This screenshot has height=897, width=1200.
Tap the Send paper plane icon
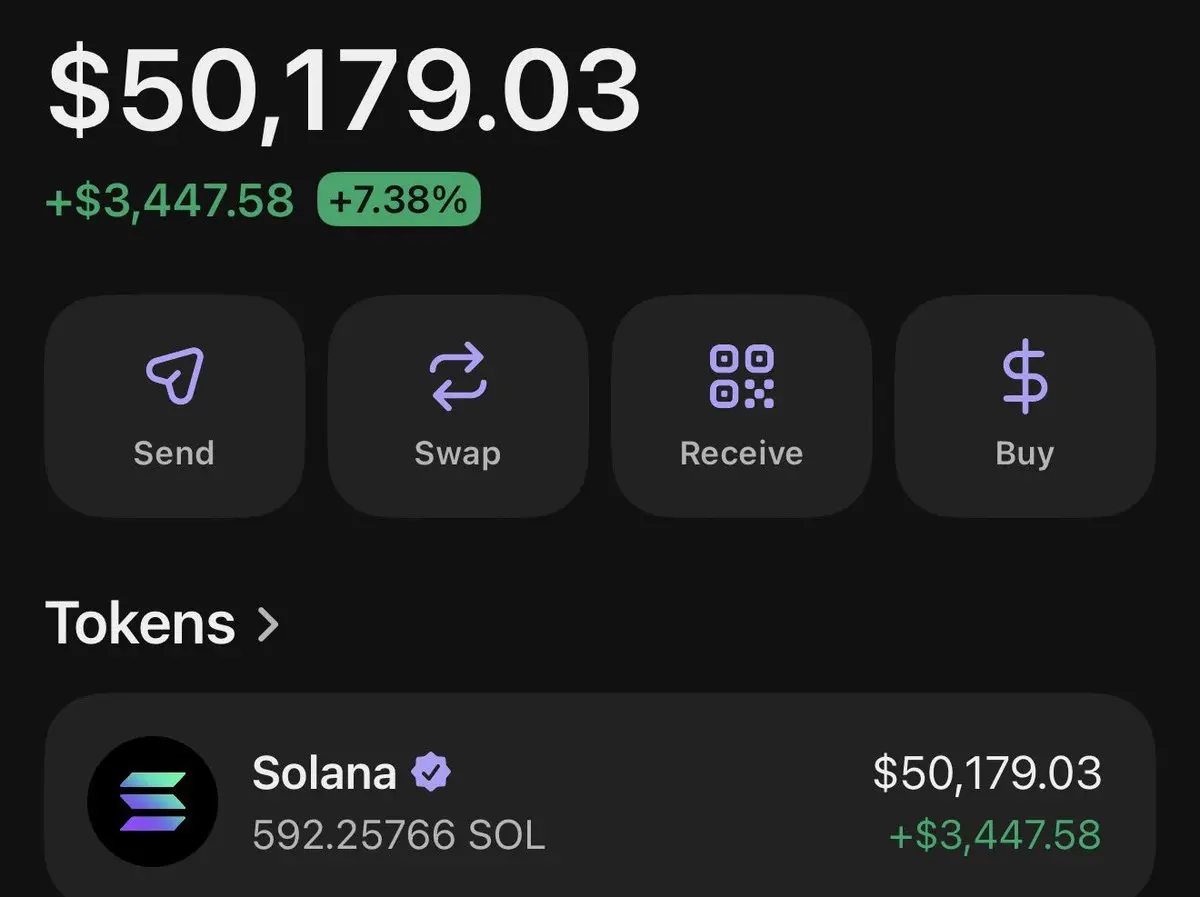(x=175, y=377)
